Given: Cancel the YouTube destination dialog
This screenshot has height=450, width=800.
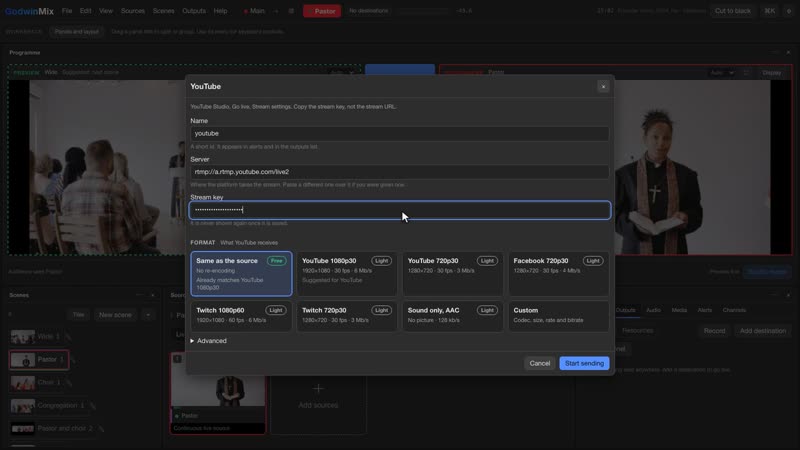Looking at the screenshot, I should tap(539, 363).
